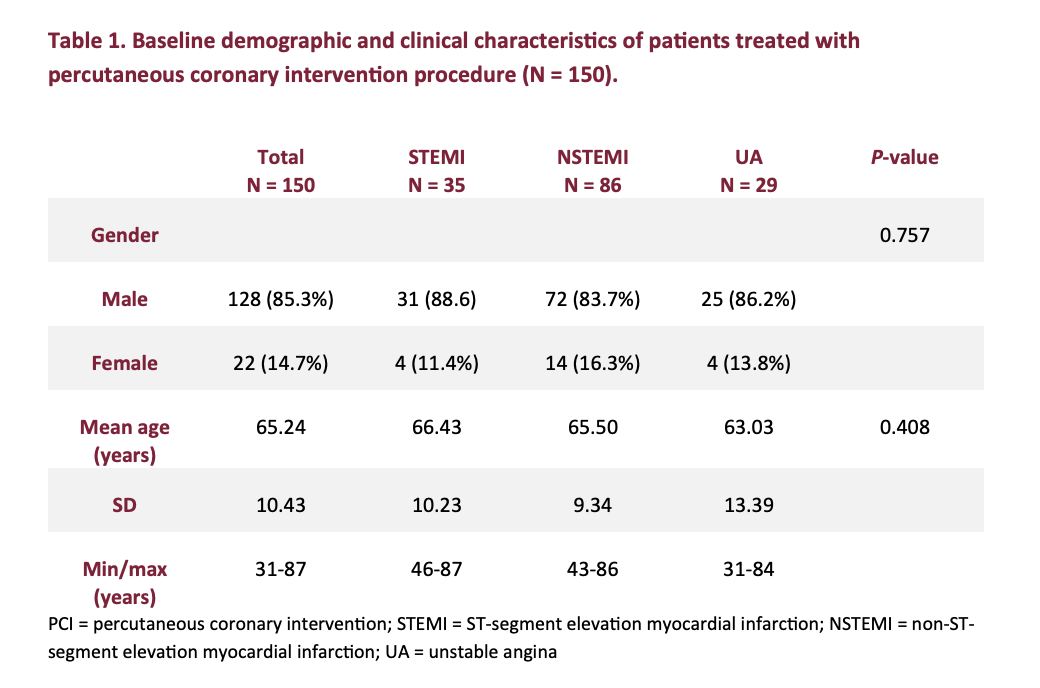Viewport: 1040px width, 688px height.
Task: Click the SD row label
Action: (125, 505)
